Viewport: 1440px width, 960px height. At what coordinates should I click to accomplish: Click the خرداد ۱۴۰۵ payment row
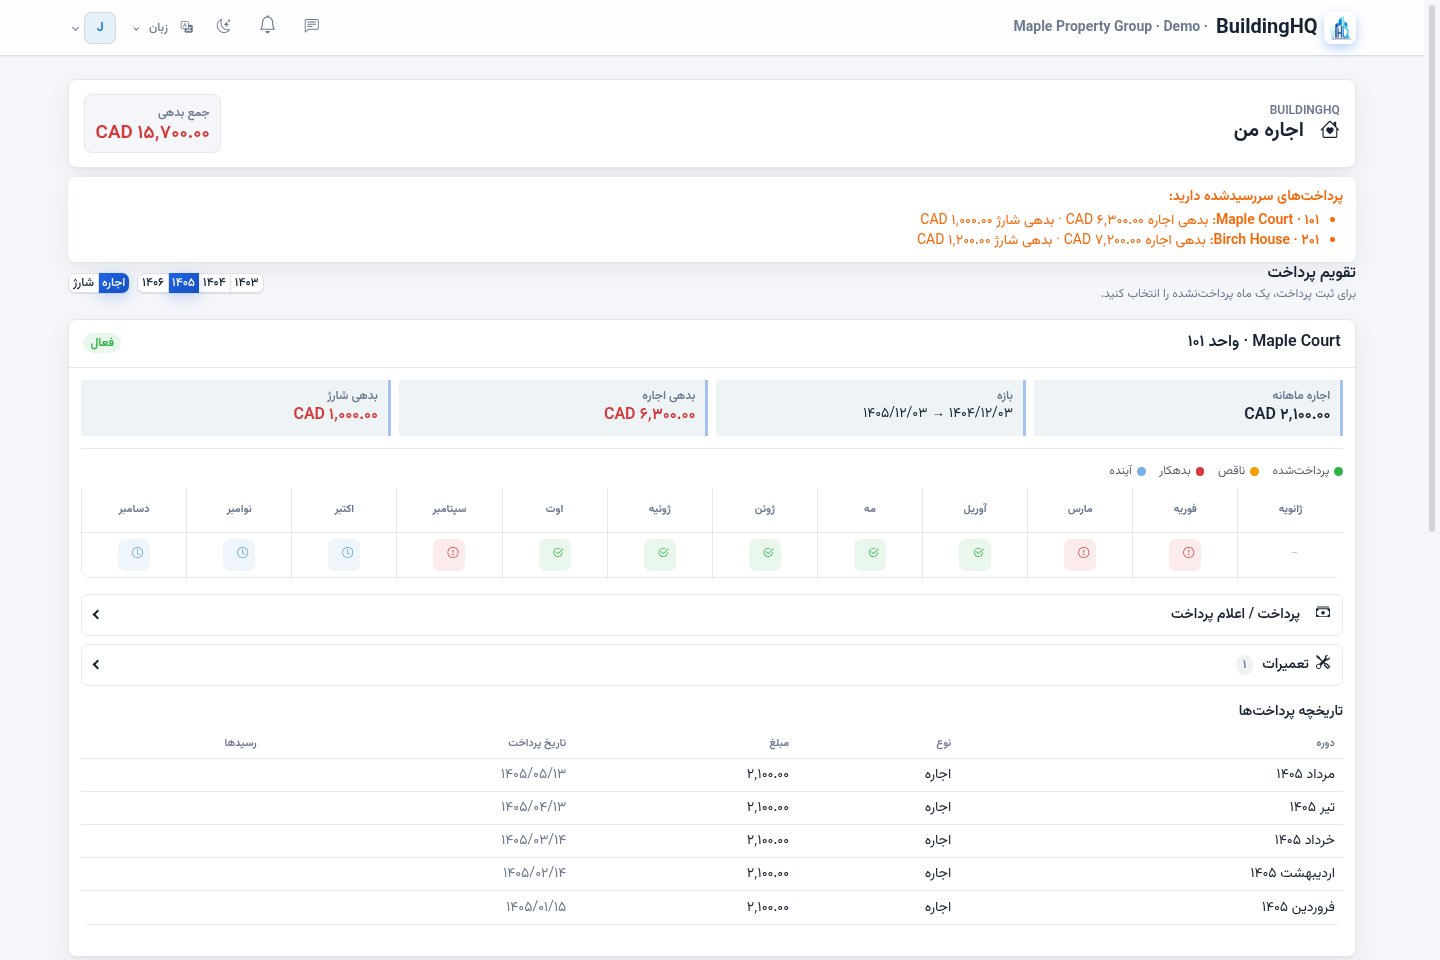tap(712, 840)
